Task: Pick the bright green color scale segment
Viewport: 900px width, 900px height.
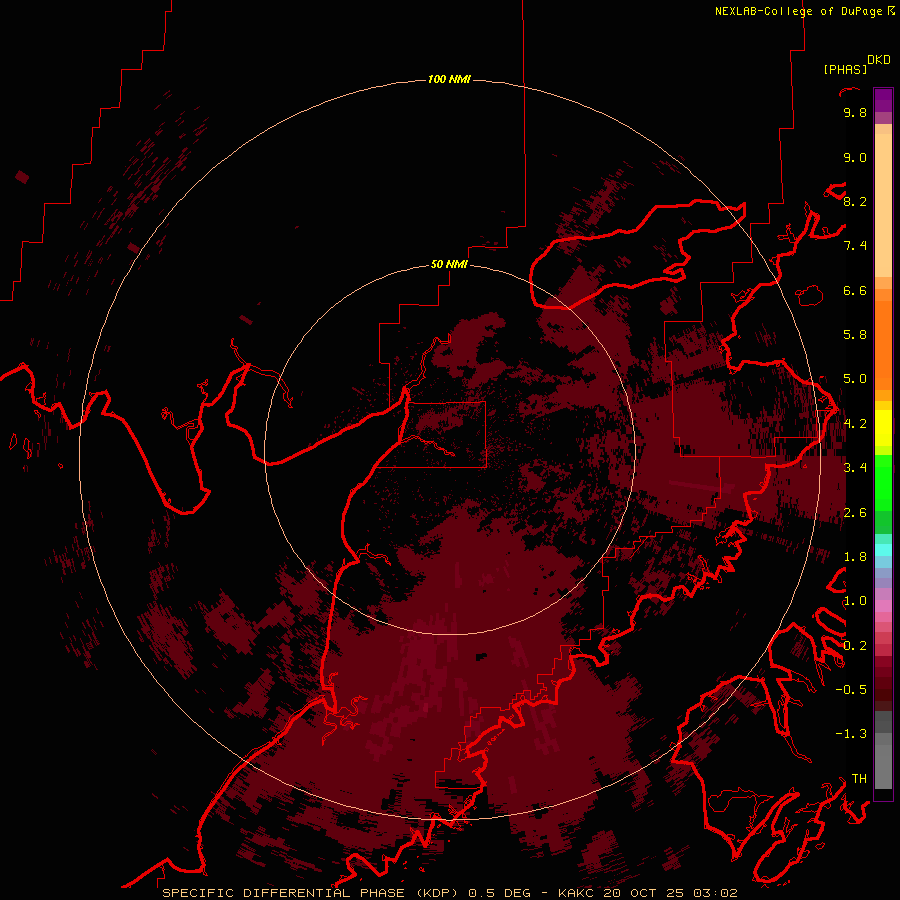Action: coord(883,482)
